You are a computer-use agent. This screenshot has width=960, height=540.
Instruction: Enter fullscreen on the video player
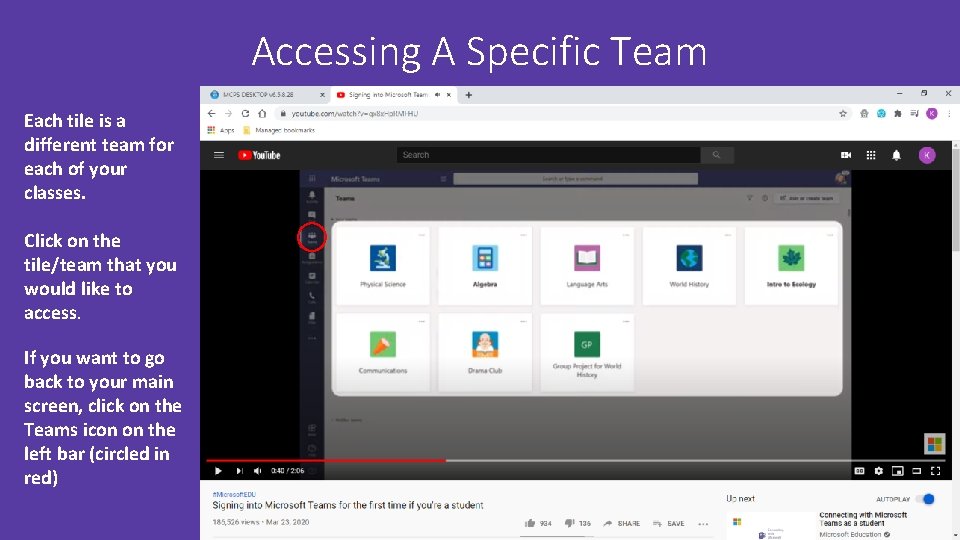(x=936, y=471)
